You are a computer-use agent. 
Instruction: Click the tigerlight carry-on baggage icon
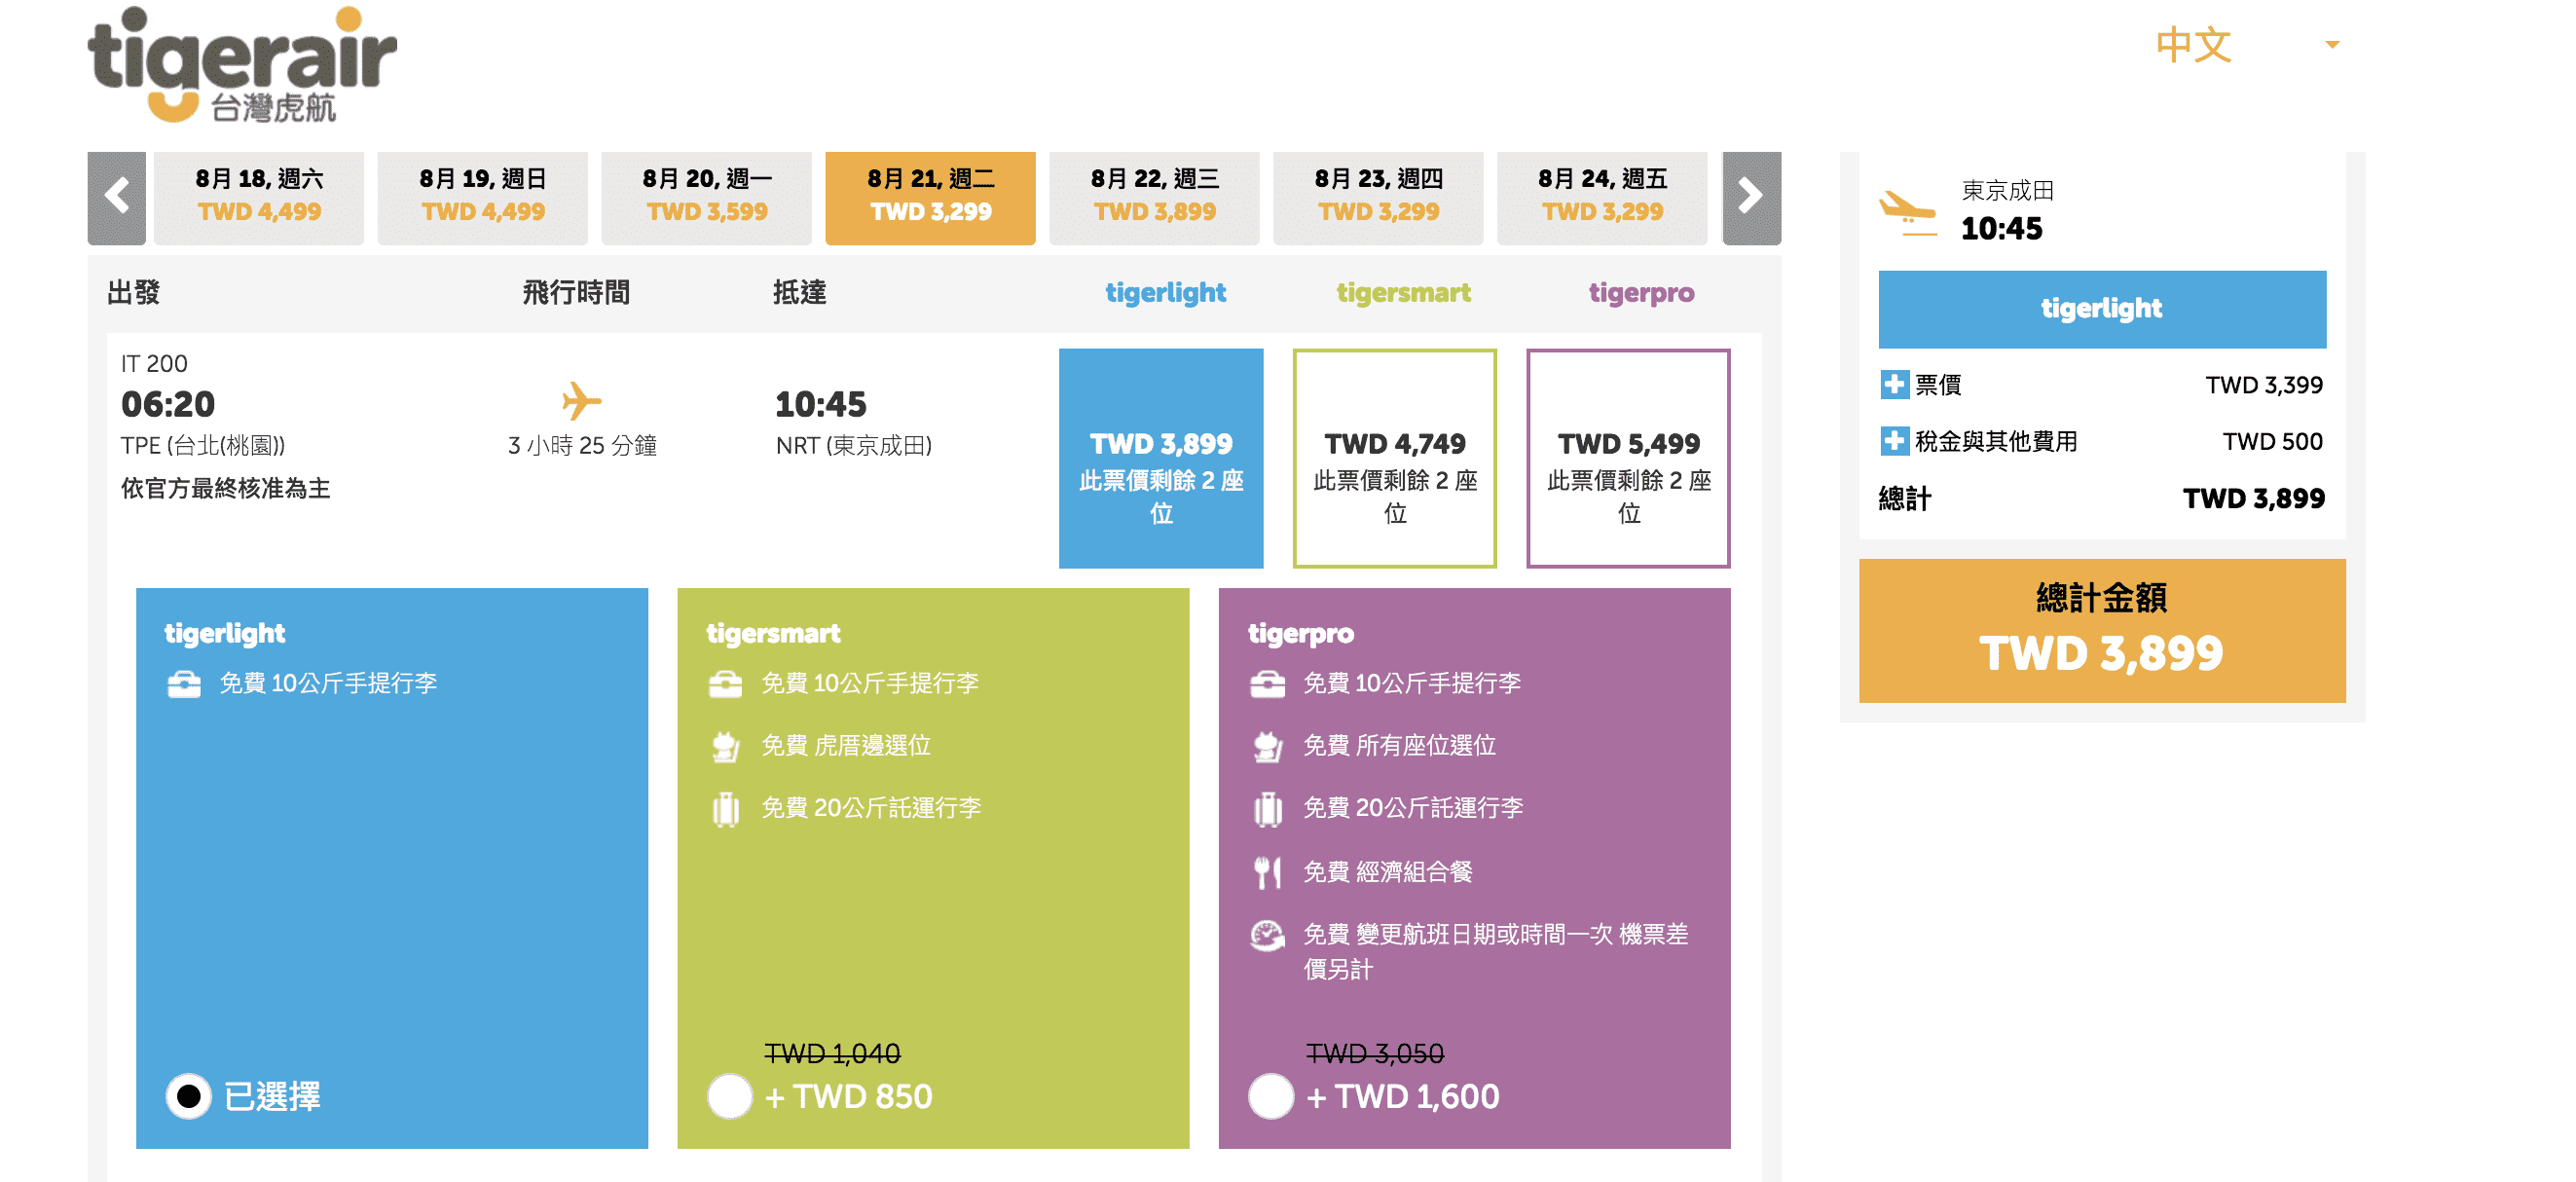[184, 684]
